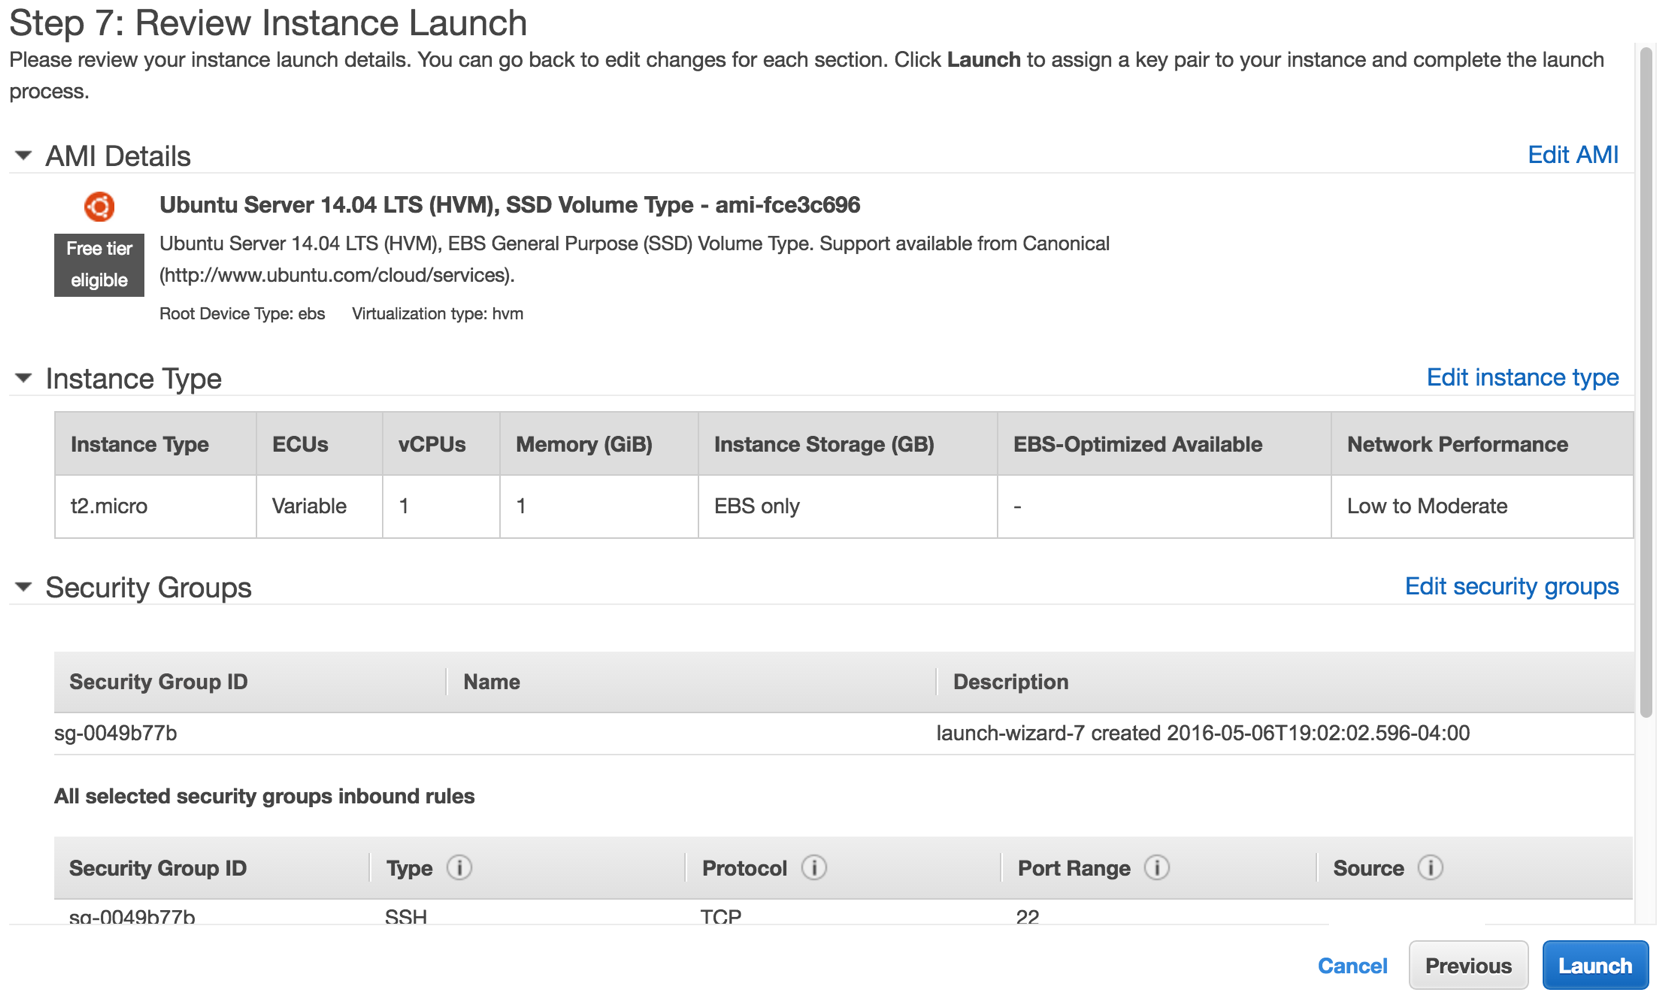Click the TCP protocol cell
This screenshot has width=1662, height=1002.
pyautogui.click(x=721, y=916)
